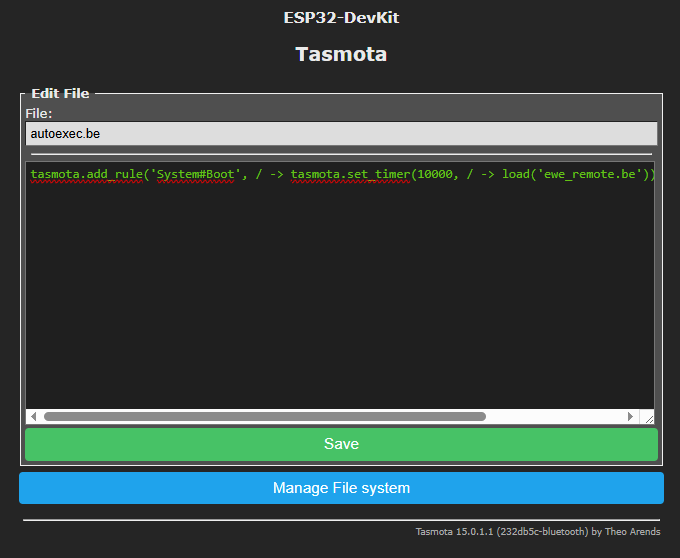Click the green Save button

tap(341, 444)
